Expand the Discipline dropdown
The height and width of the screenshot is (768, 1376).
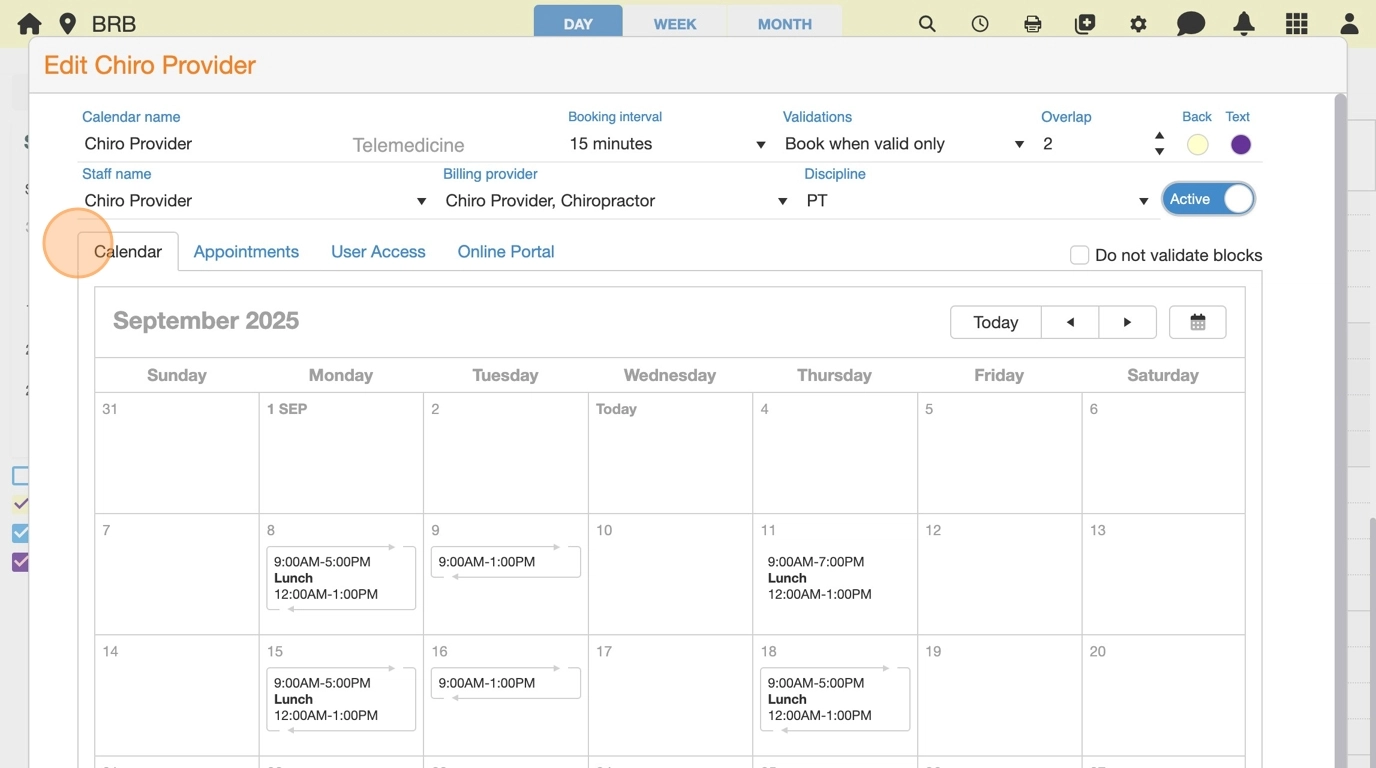(976, 201)
